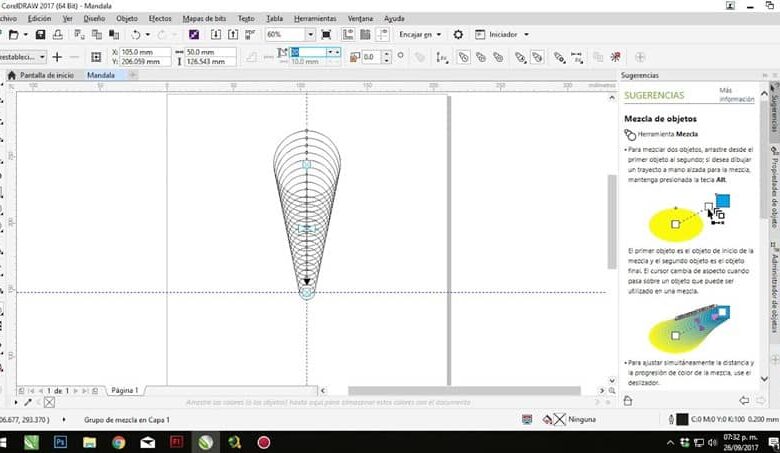The height and width of the screenshot is (453, 780).
Task: Click the blend direction angle stepper
Action: tap(387, 57)
